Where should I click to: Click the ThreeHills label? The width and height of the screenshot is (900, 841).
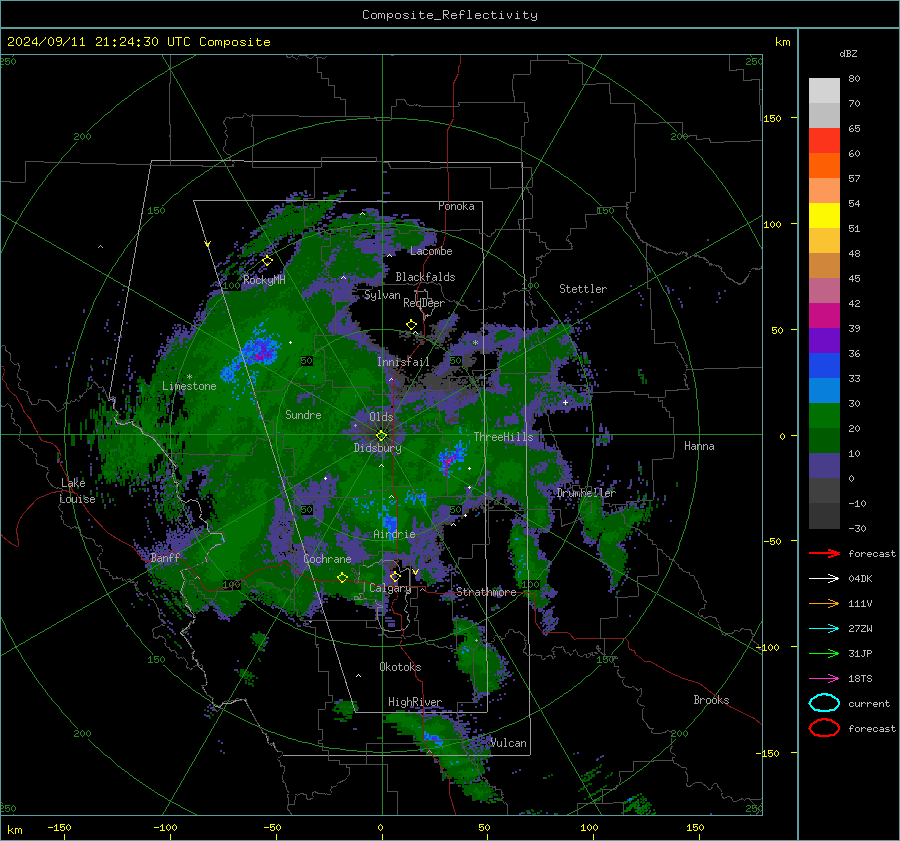click(x=503, y=437)
